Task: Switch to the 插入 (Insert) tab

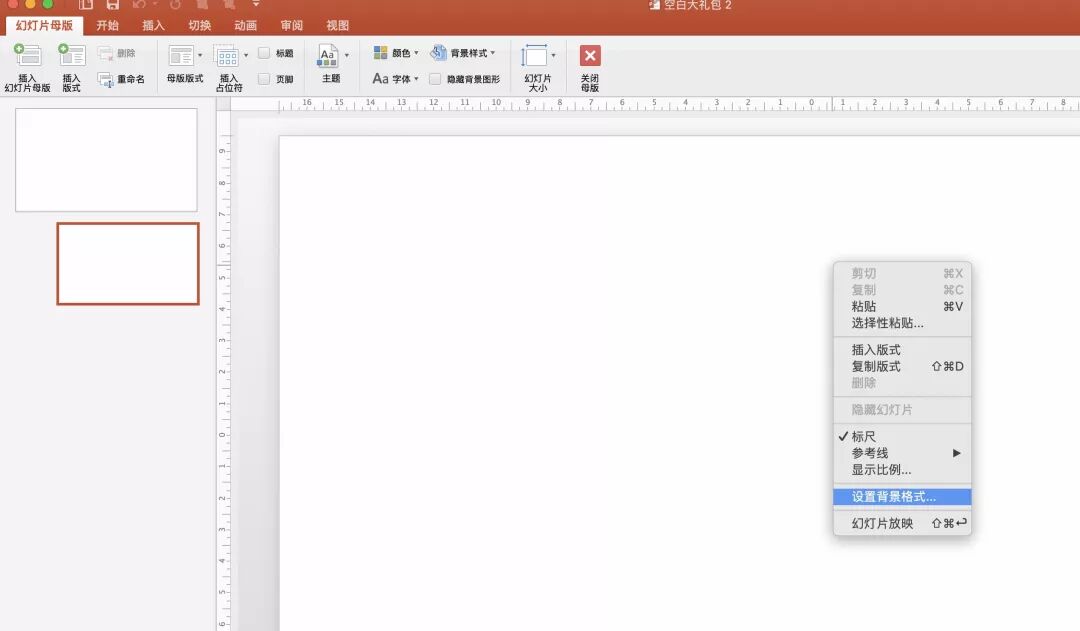Action: click(x=154, y=25)
